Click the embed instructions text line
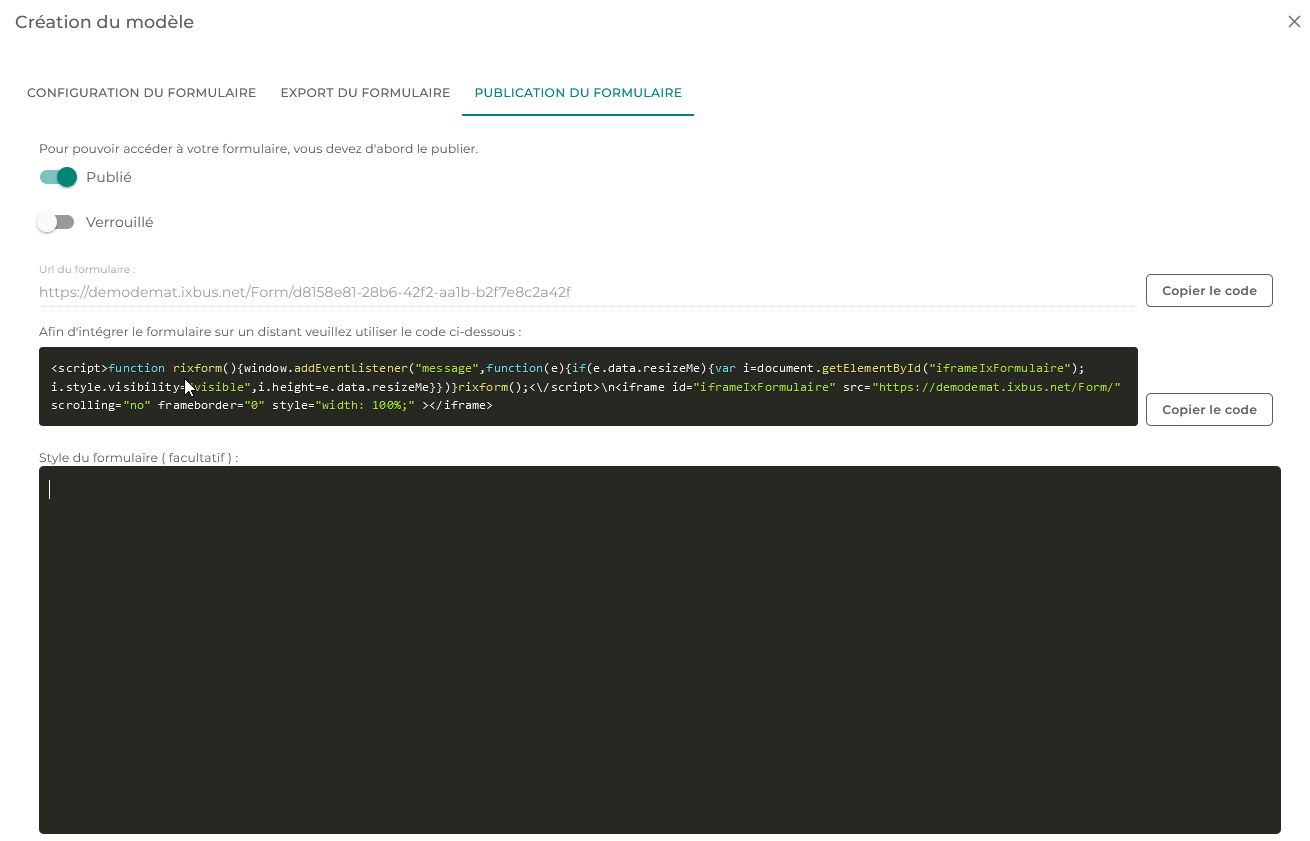This screenshot has height=841, width=1310. point(280,331)
